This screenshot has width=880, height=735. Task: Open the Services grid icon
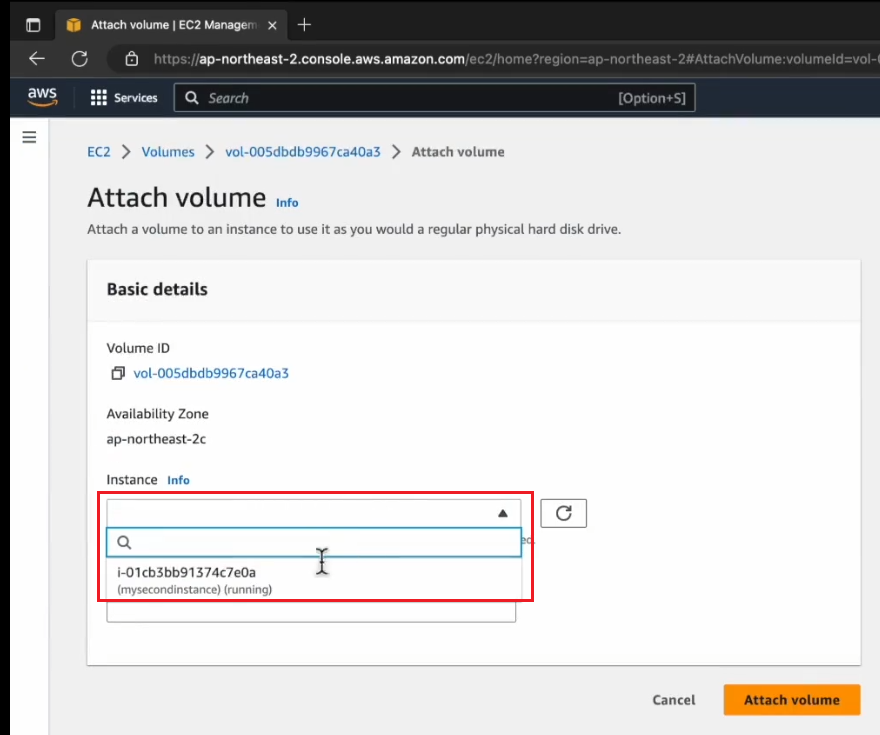click(99, 98)
